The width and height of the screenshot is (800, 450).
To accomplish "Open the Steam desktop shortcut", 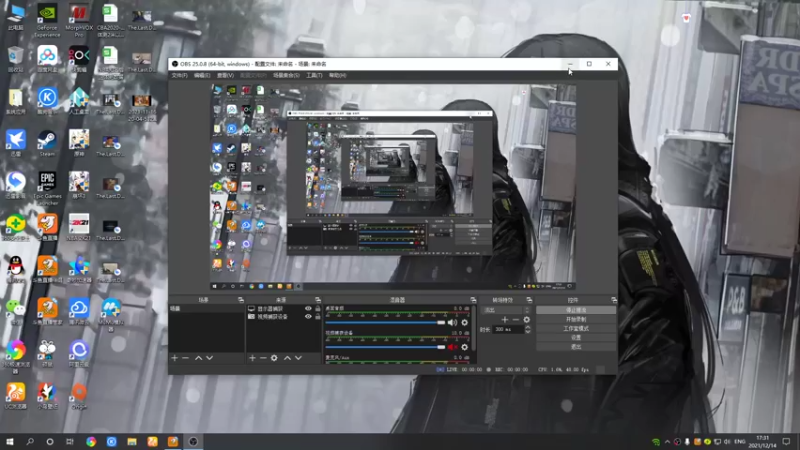I will click(x=47, y=143).
